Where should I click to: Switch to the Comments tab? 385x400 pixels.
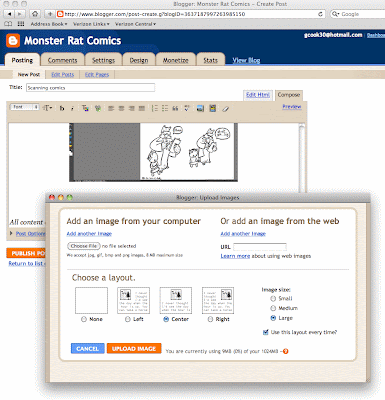tap(62, 60)
